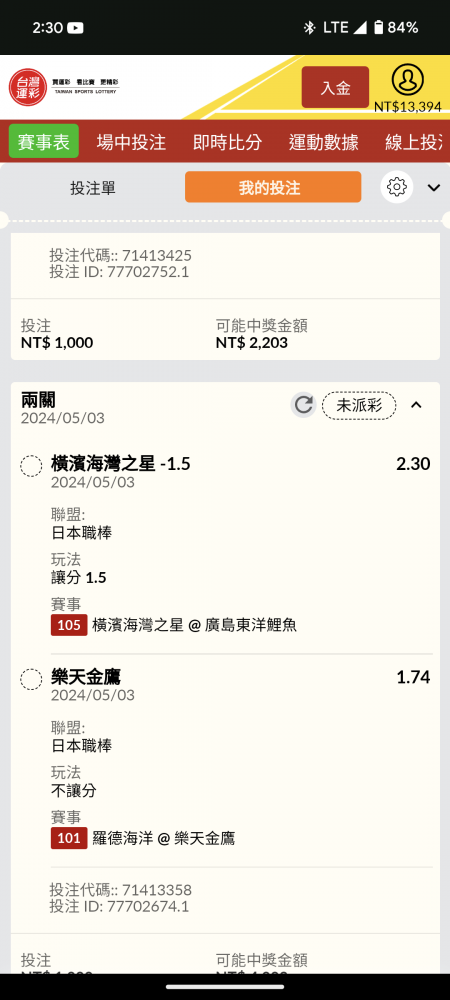The height and width of the screenshot is (1000, 450).
Task: Expand account balance NT$13,394
Action: pos(408,107)
